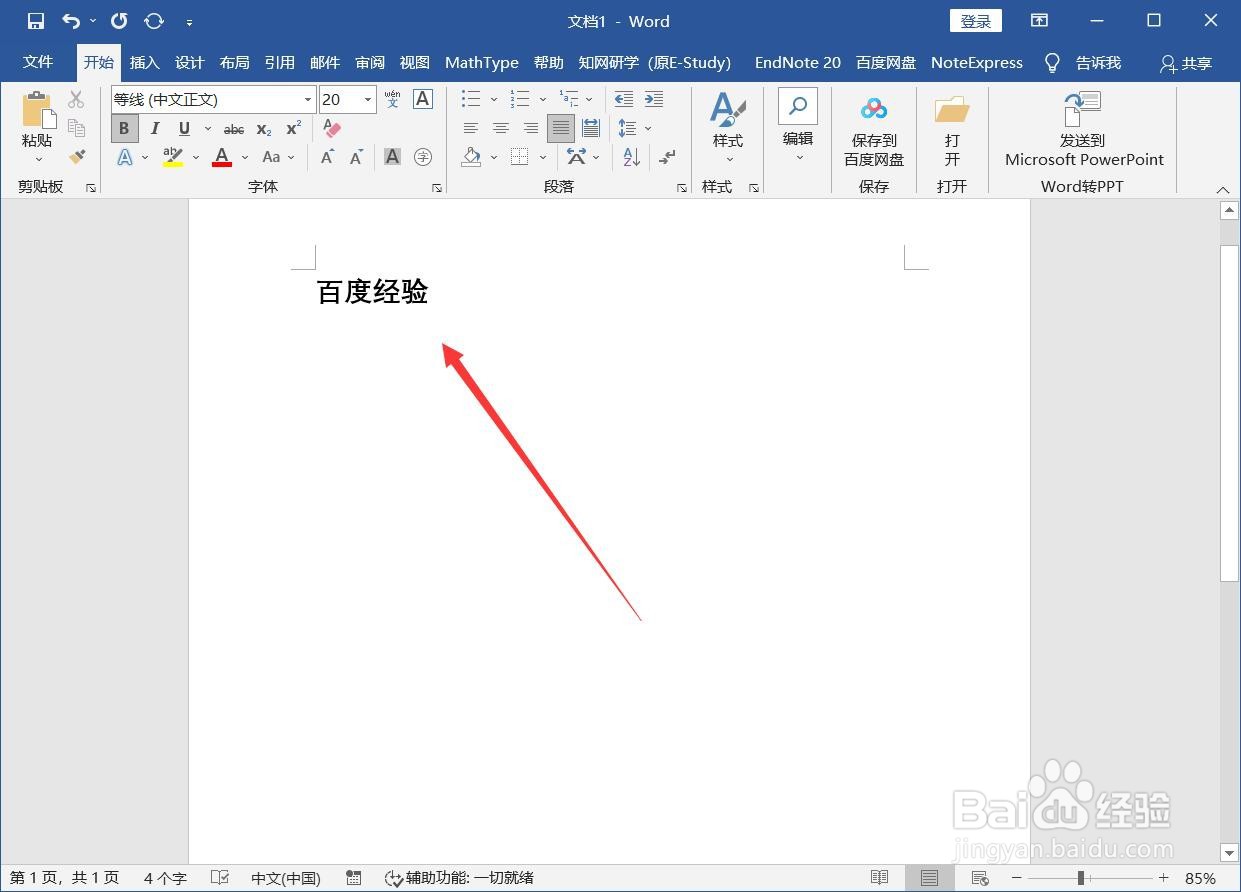
Task: Click the Borders grid icon
Action: click(519, 157)
